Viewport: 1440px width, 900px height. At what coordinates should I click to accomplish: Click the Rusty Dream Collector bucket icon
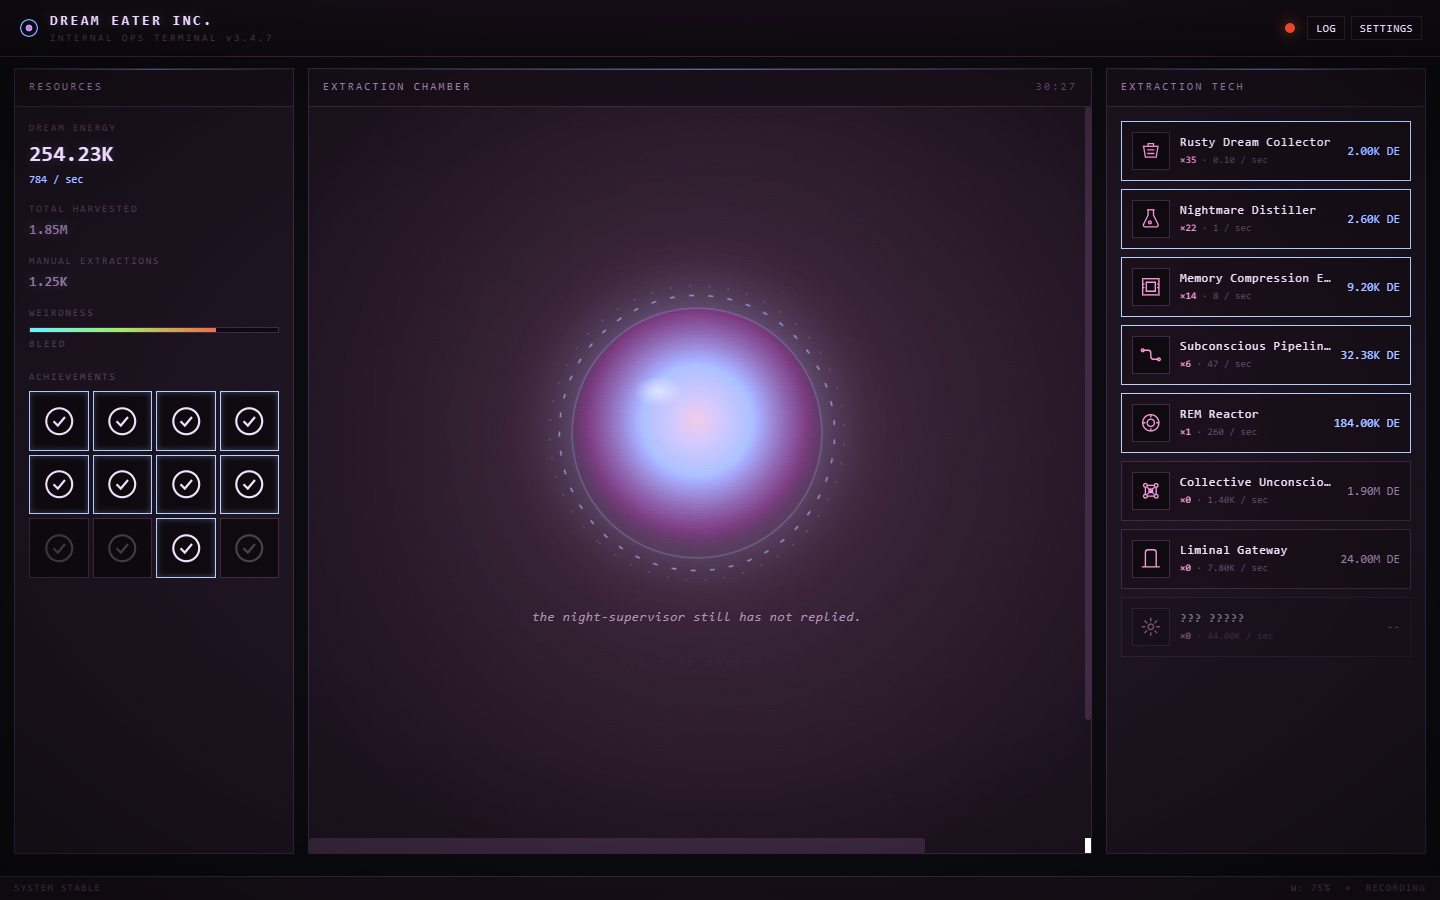(x=1151, y=151)
